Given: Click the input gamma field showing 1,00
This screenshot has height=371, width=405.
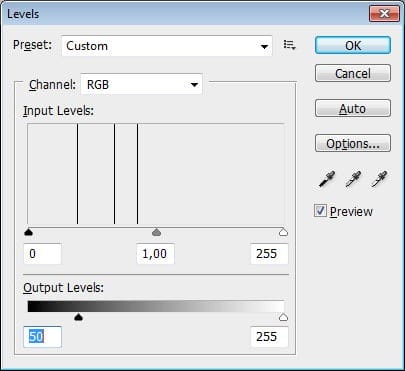Looking at the screenshot, I should click(155, 254).
